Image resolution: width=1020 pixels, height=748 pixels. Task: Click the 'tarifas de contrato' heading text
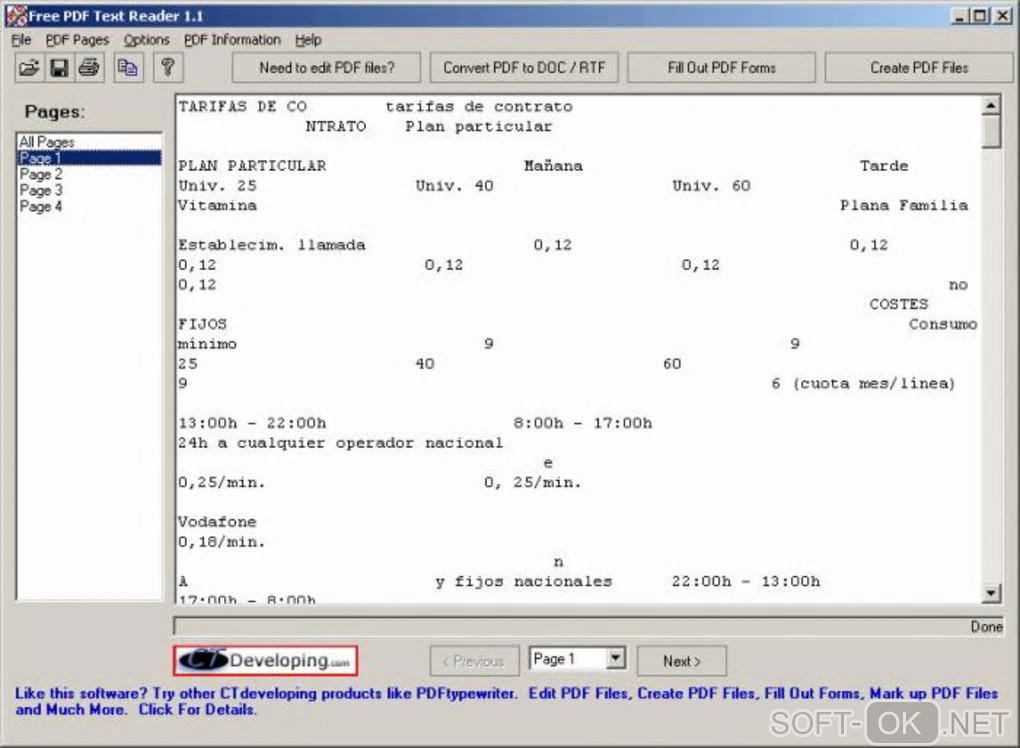pos(479,107)
